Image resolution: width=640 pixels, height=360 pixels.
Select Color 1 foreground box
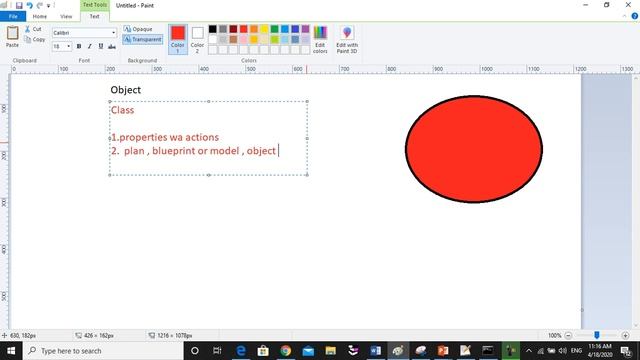[178, 39]
